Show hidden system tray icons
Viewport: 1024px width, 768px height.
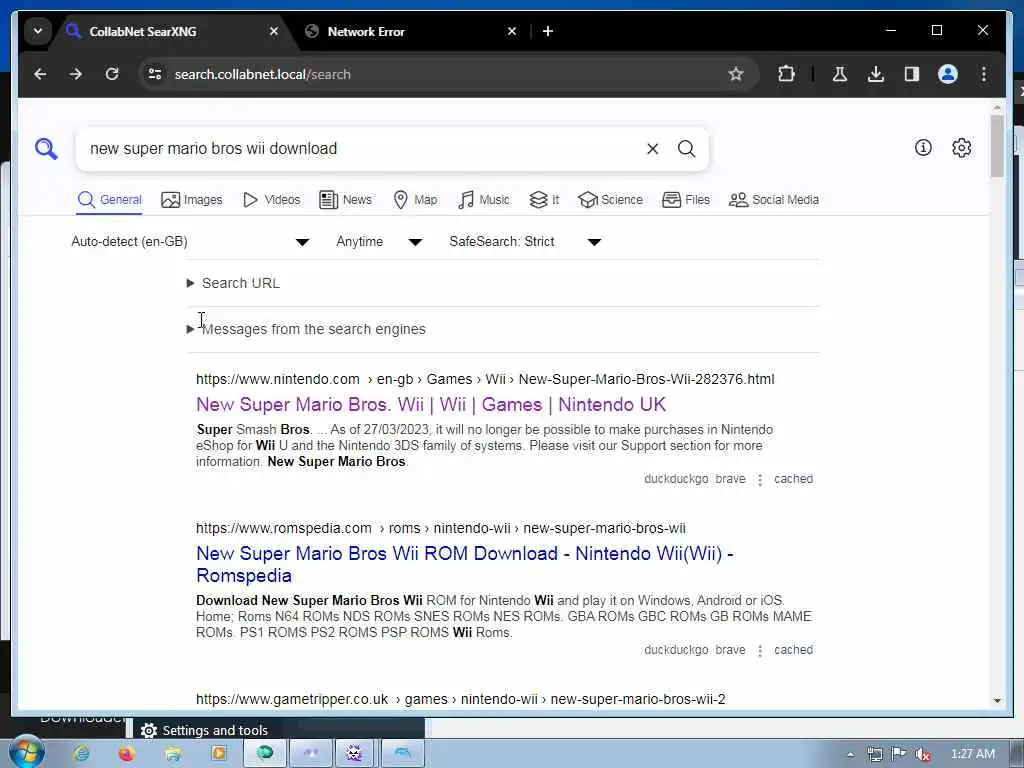pos(850,754)
